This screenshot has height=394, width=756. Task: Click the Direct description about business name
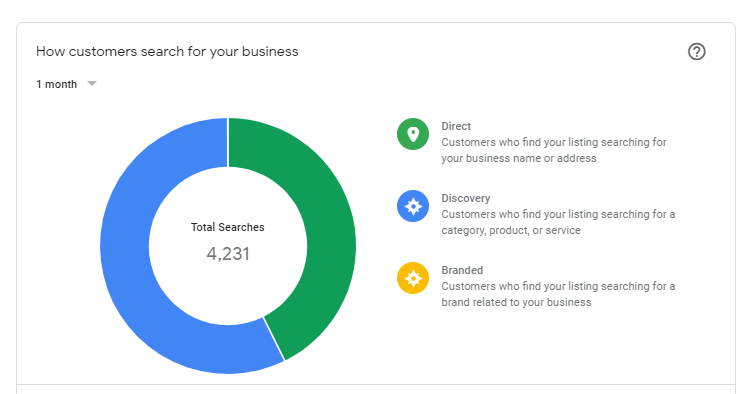(x=554, y=150)
